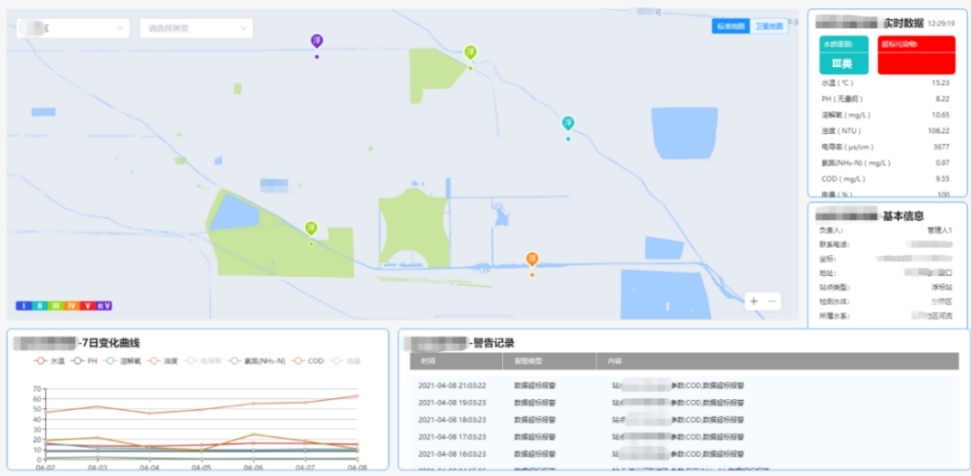
Task: Select the teal station marker on the map
Action: 568,123
